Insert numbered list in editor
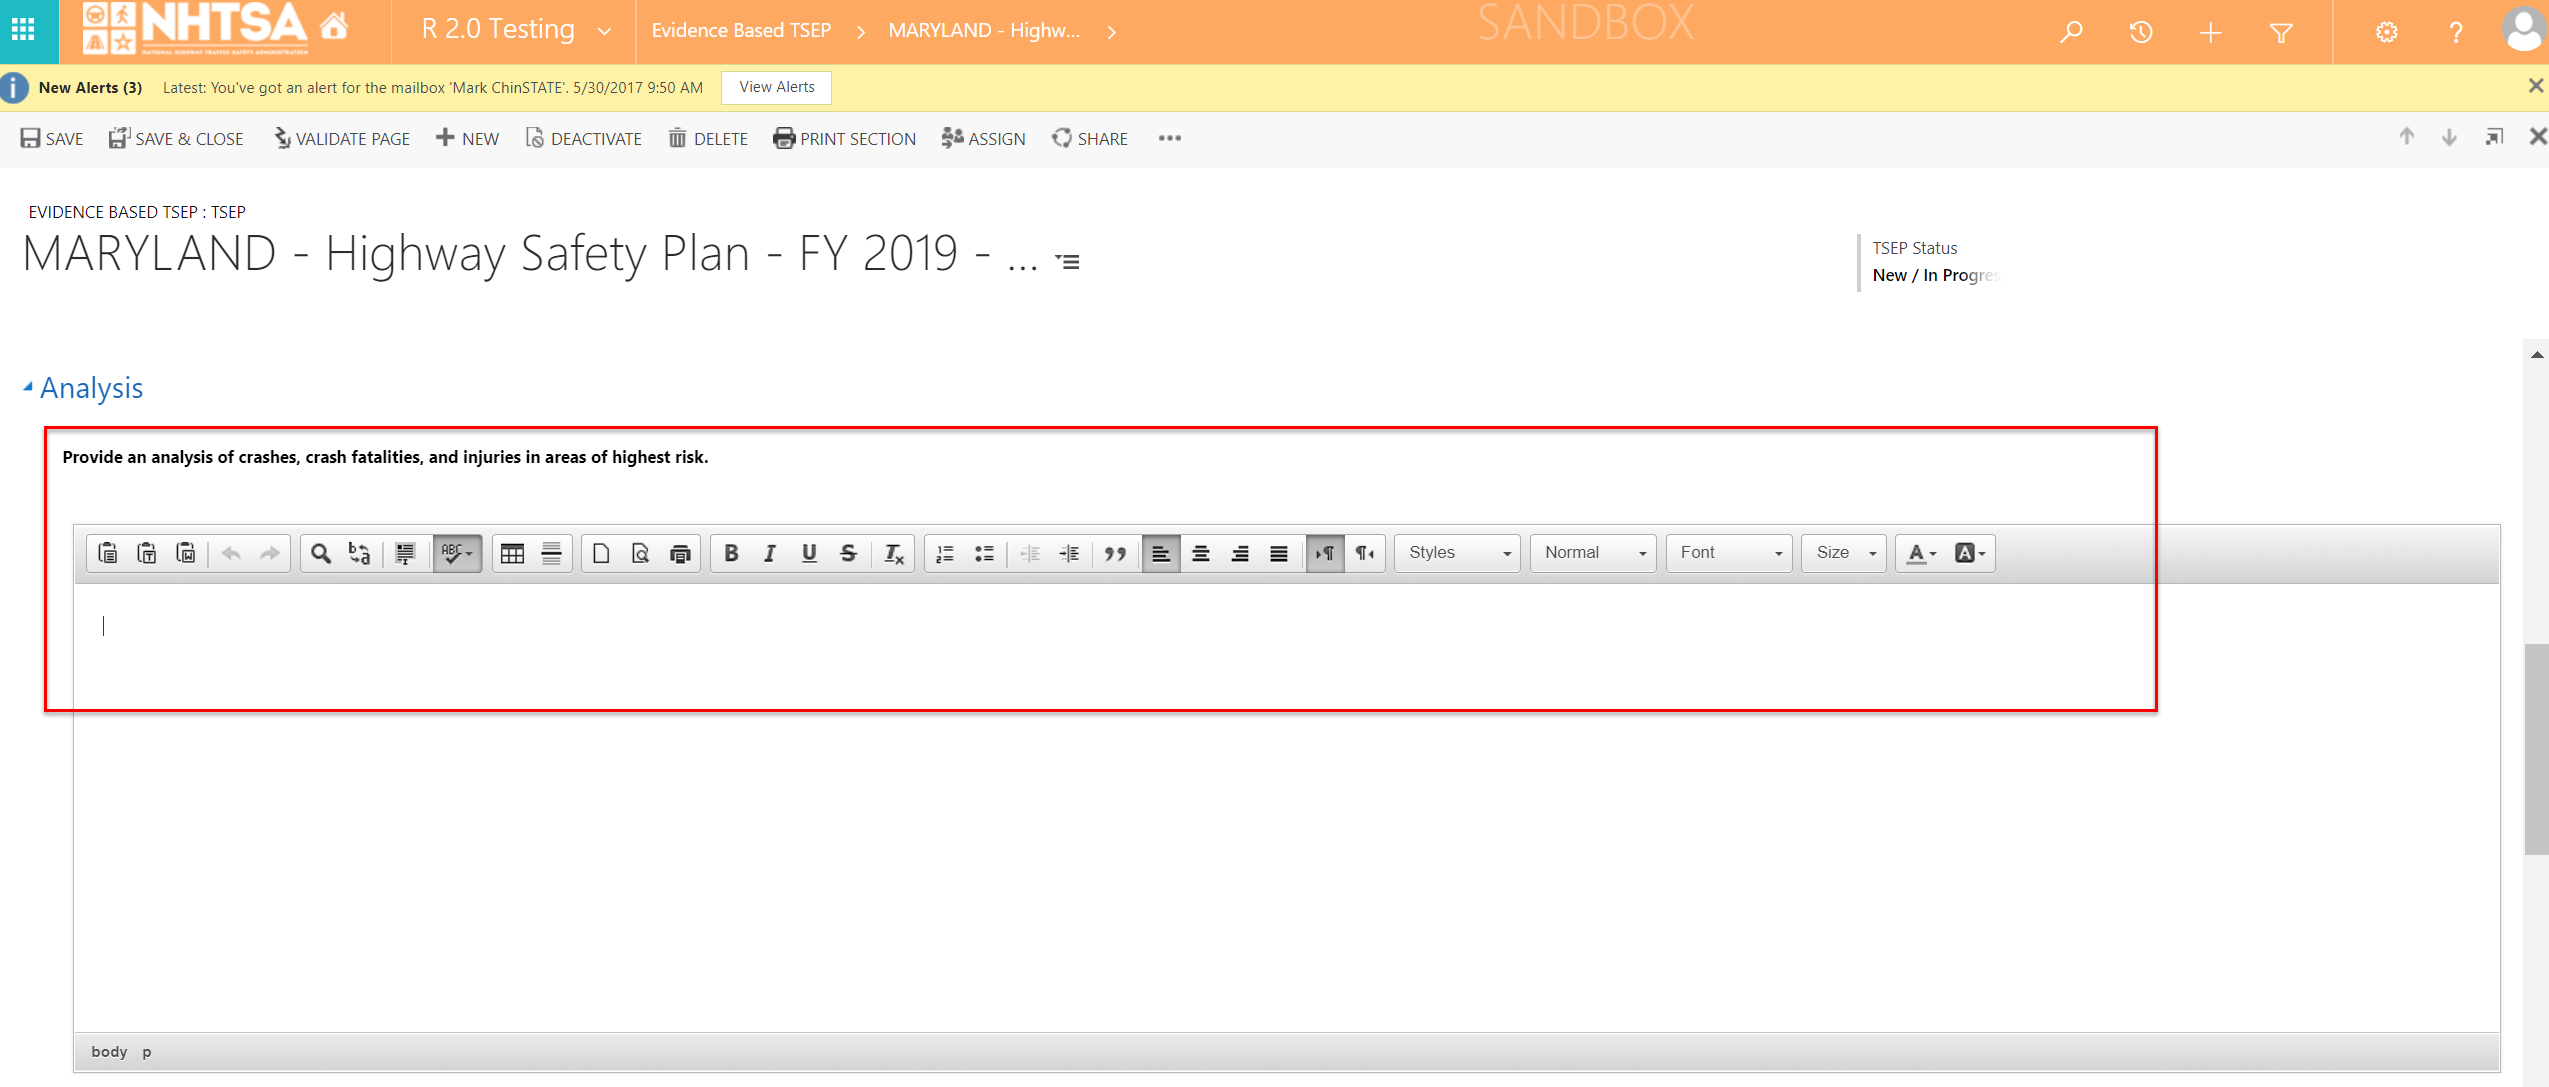This screenshot has width=2549, height=1087. click(944, 553)
